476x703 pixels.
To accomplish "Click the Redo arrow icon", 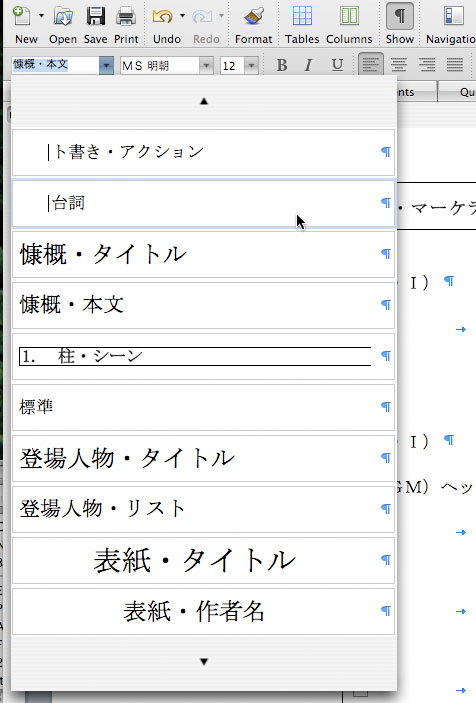I will [202, 16].
